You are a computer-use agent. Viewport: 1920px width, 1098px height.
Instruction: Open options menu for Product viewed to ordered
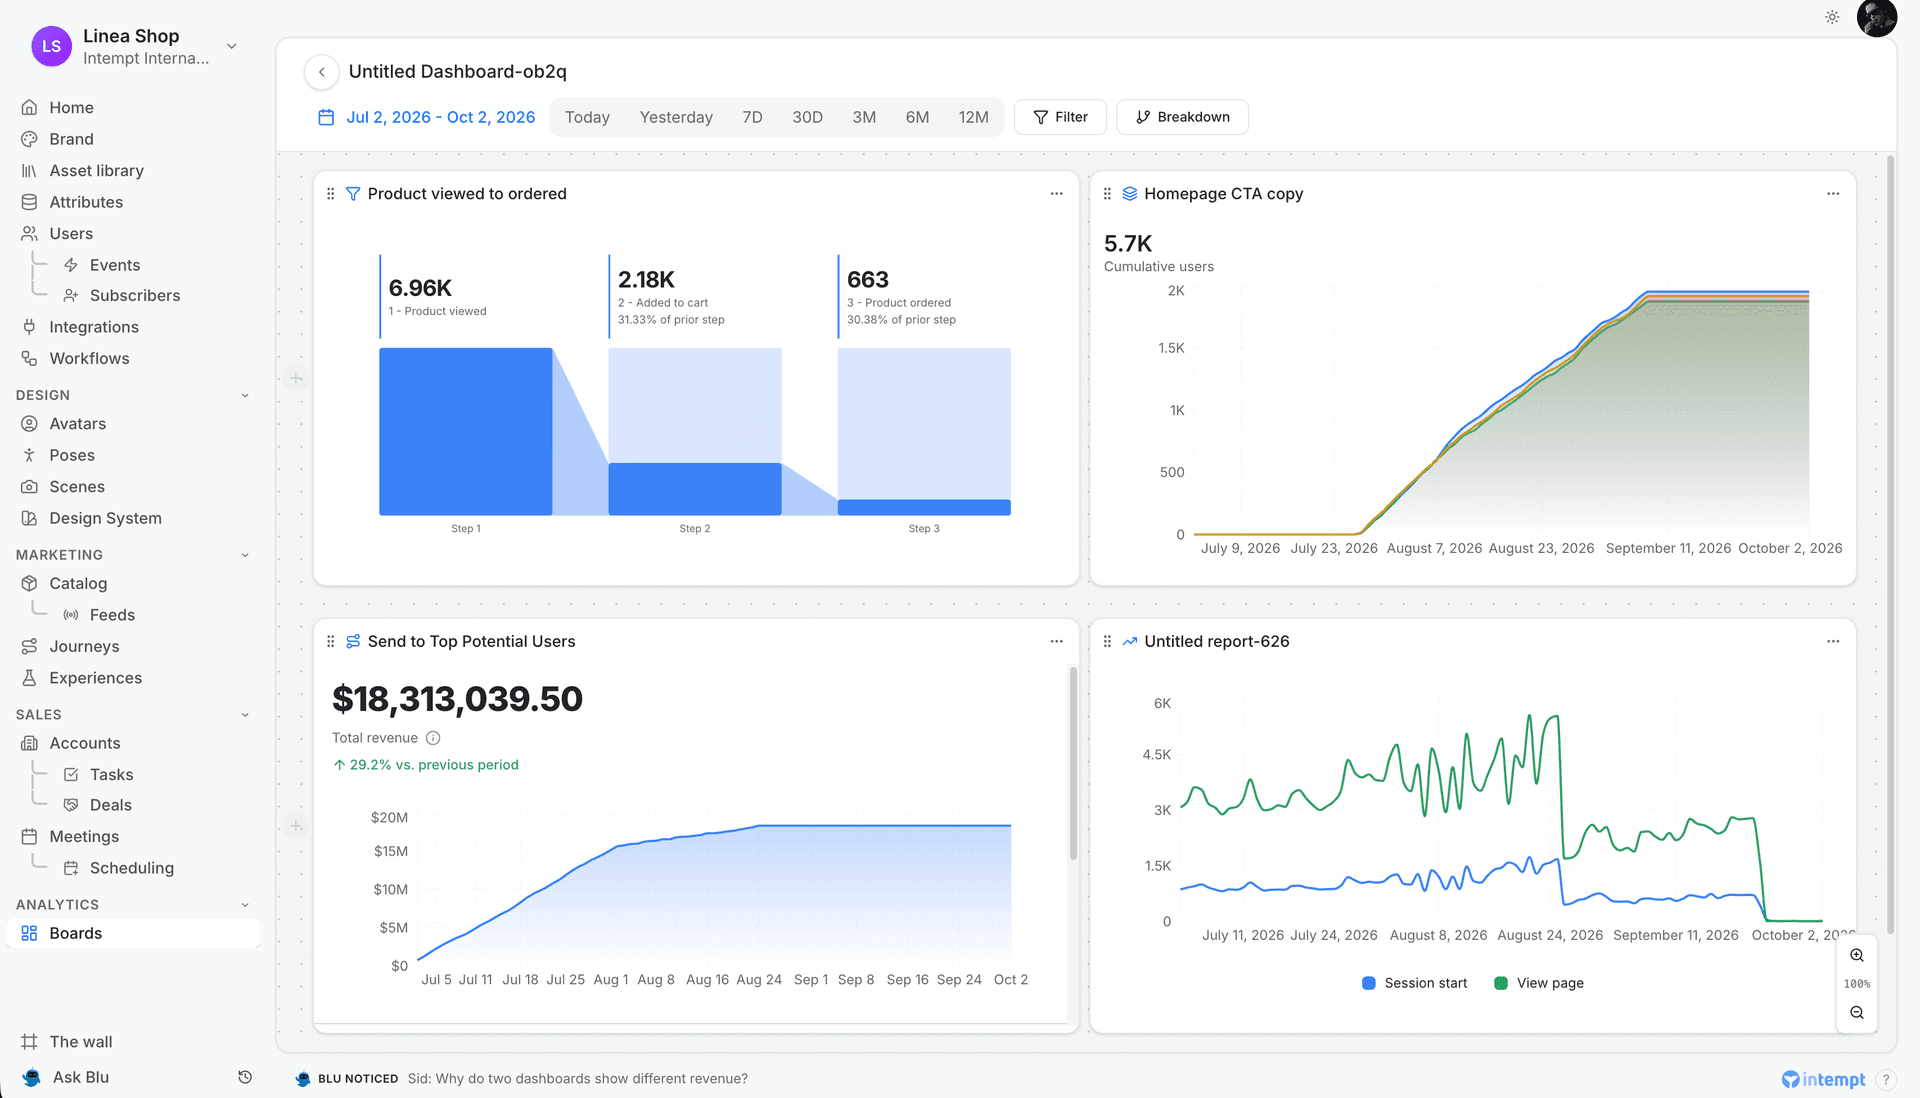tap(1056, 194)
